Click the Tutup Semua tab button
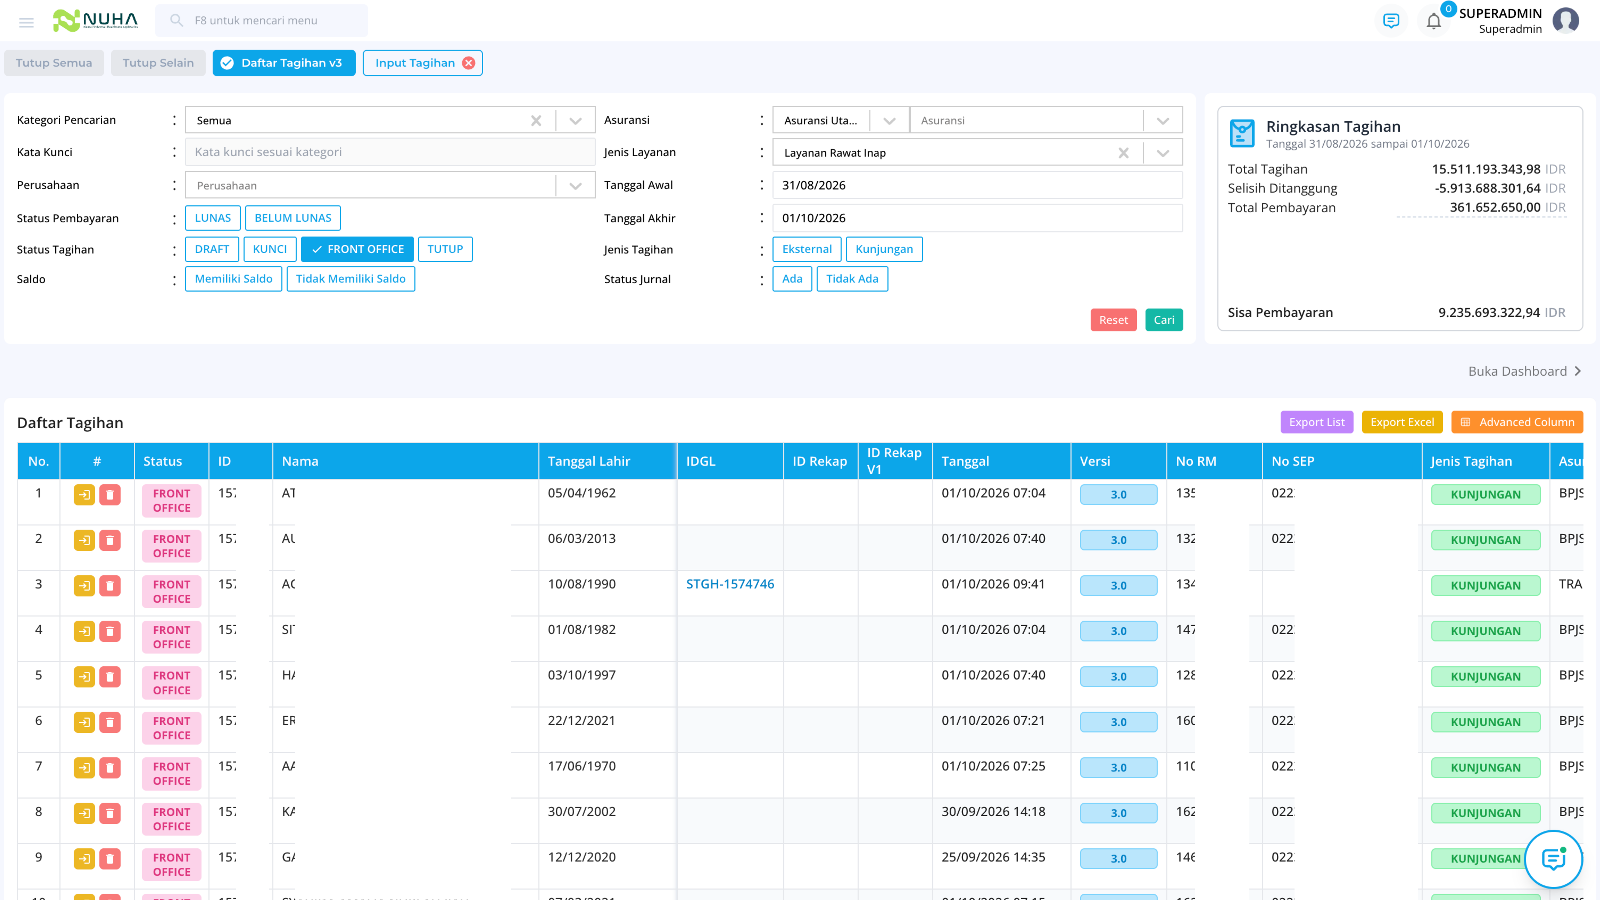Viewport: 1600px width, 900px height. point(54,63)
